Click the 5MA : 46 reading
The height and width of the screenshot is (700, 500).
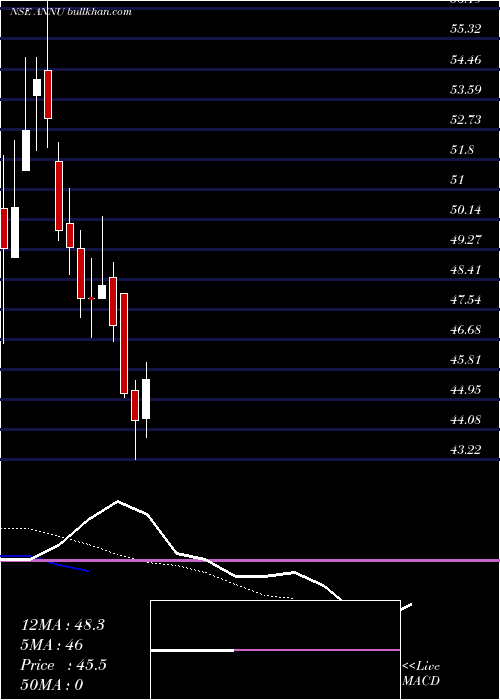(x=52, y=645)
